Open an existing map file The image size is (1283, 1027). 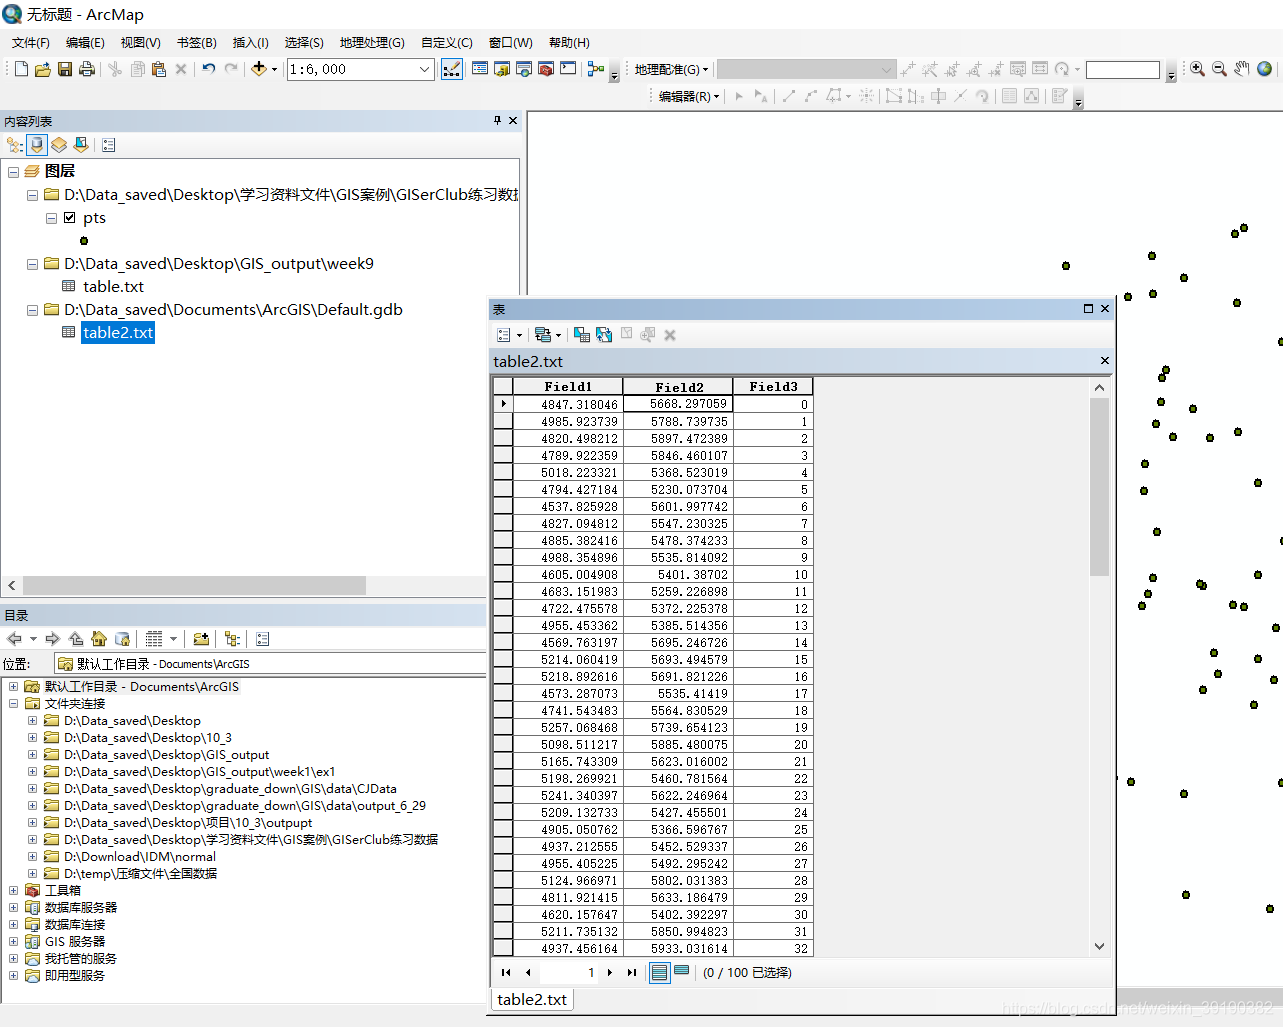click(42, 69)
